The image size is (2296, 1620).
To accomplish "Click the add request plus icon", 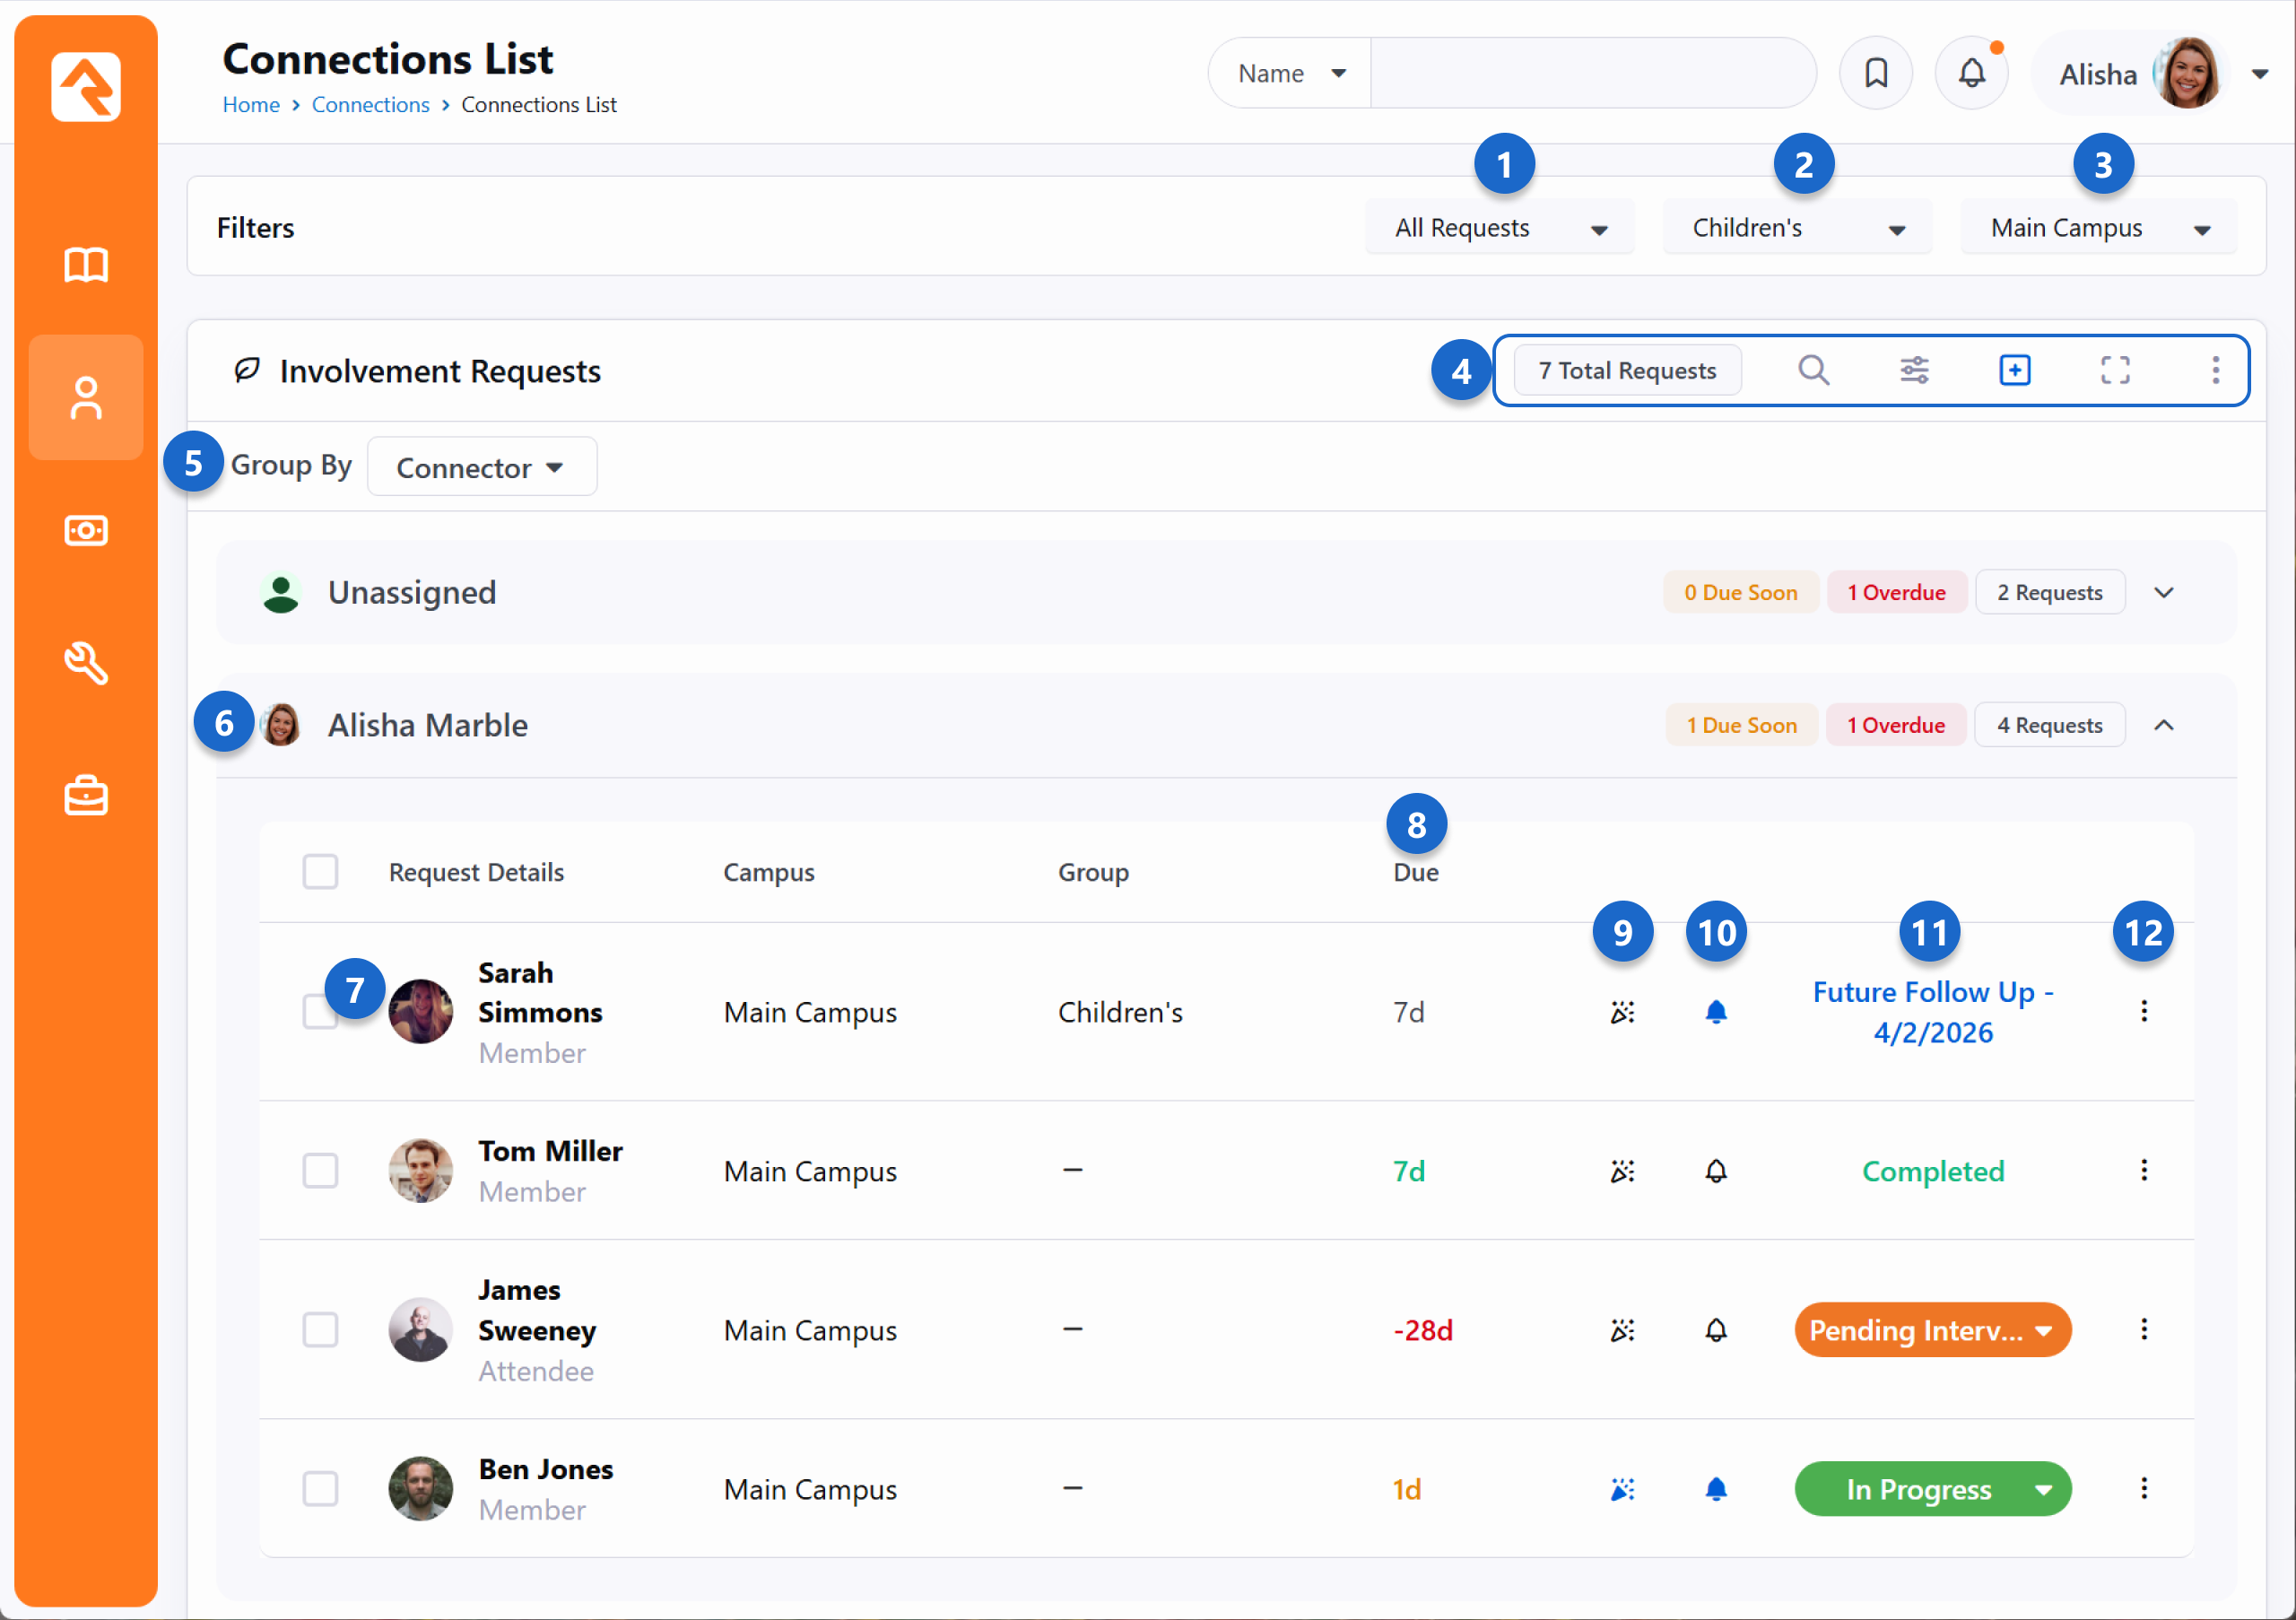I will point(2014,370).
